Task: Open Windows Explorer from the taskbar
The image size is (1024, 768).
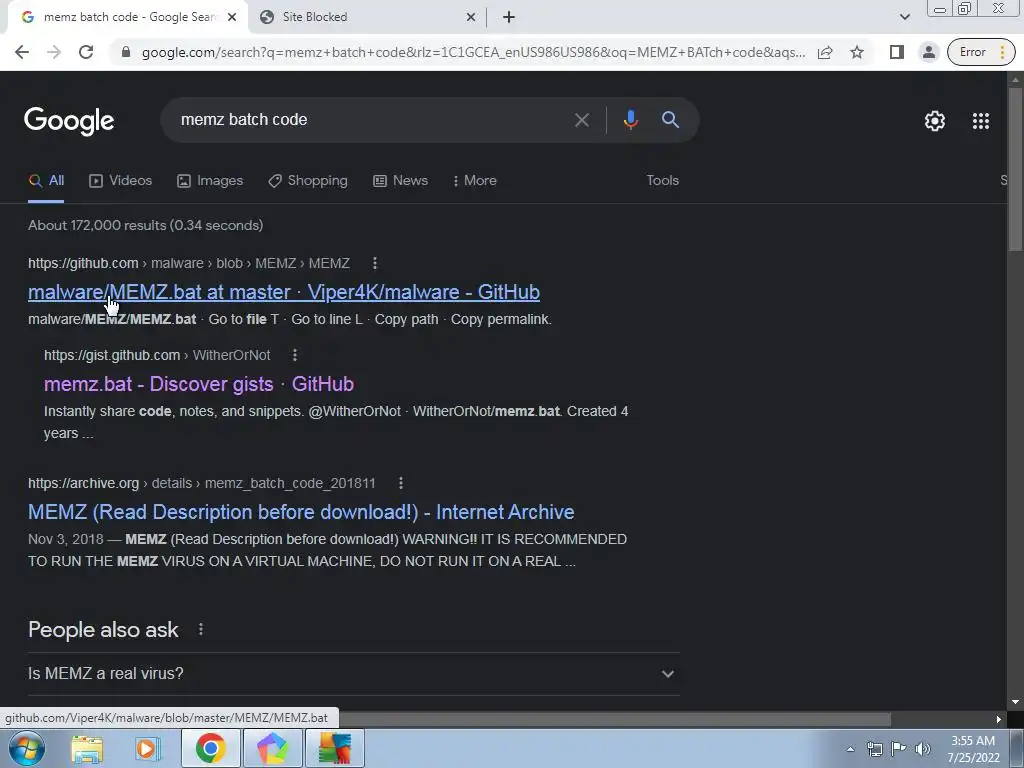Action: [87, 749]
